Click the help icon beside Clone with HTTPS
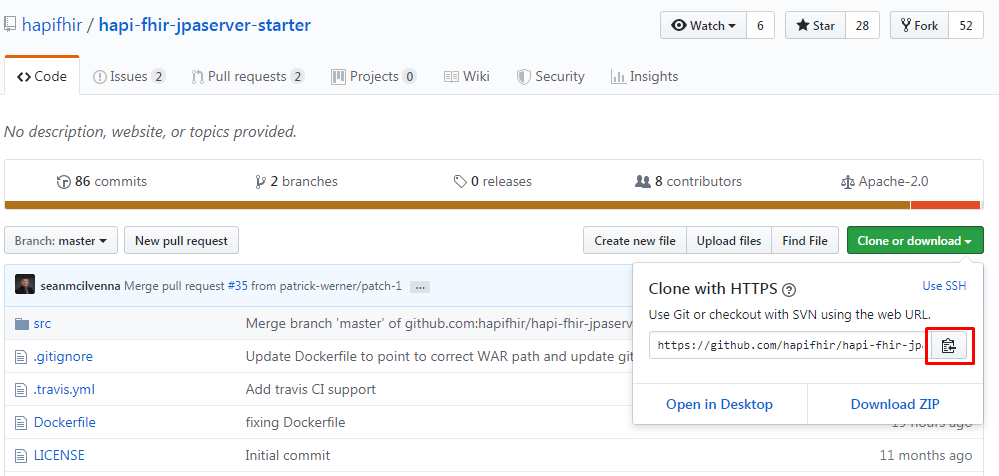 (x=789, y=289)
